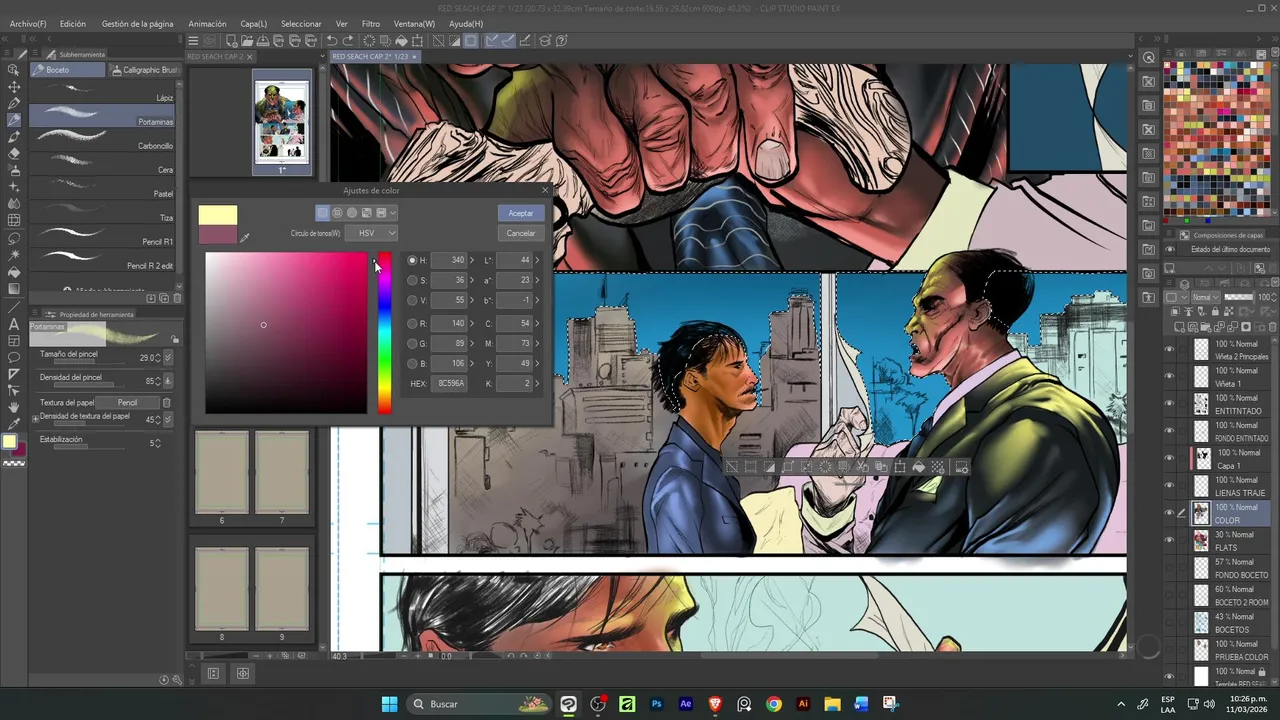Toggle visibility of COLOR layer
This screenshot has height=720, width=1280.
(x=1169, y=513)
